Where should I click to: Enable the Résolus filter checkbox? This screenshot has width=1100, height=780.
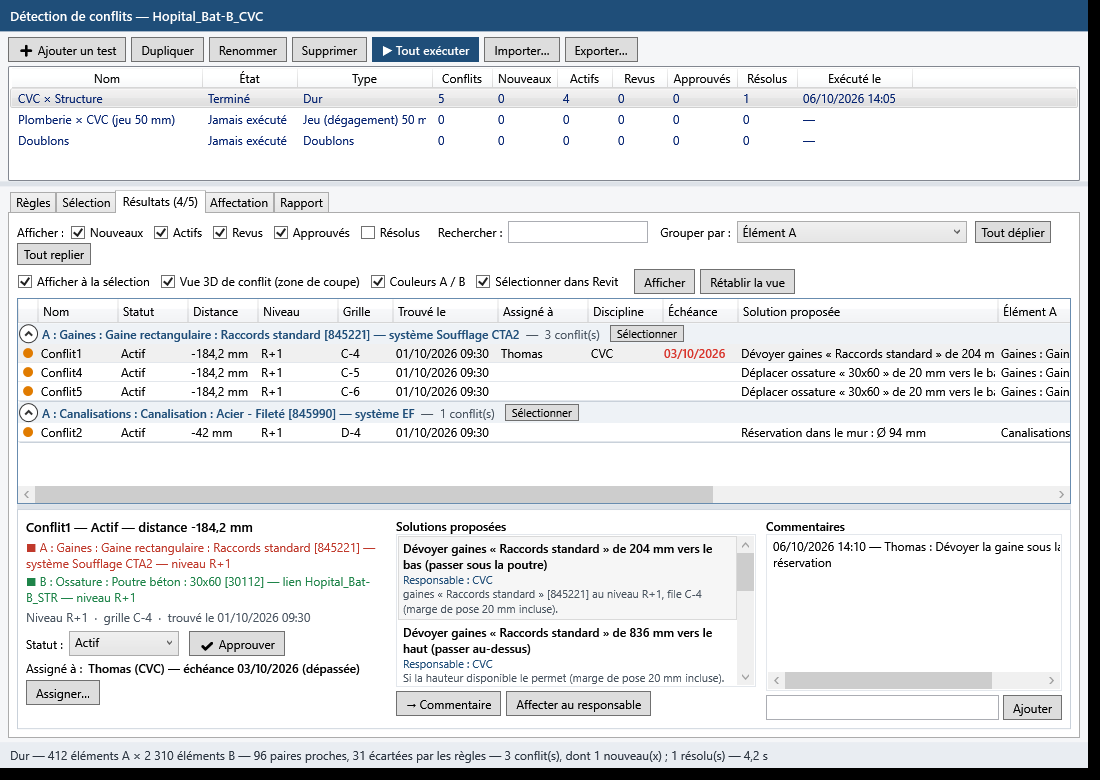[x=368, y=233]
